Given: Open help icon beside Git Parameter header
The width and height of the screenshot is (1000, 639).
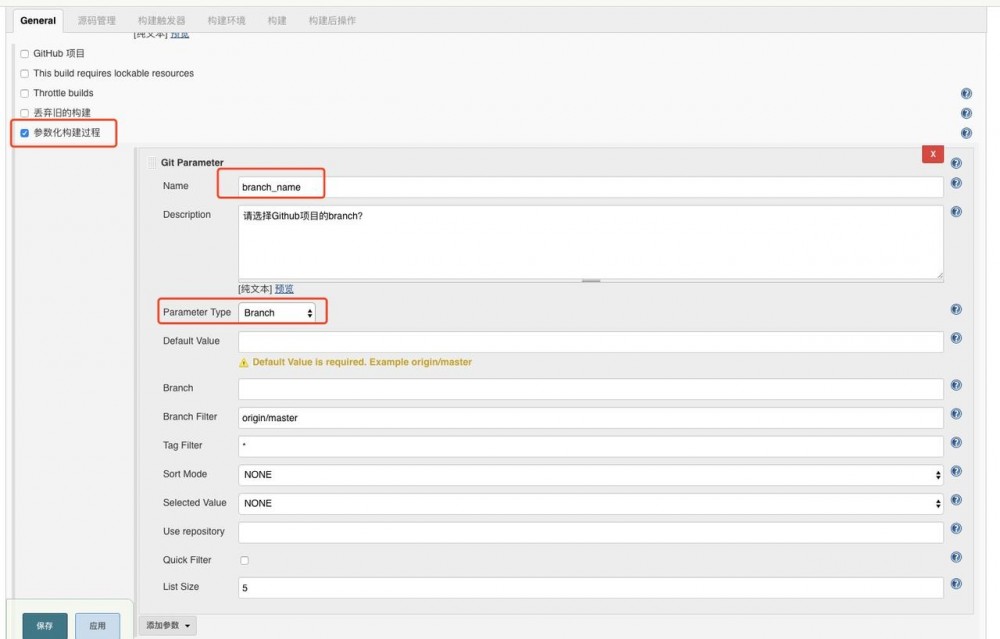Looking at the screenshot, I should click(956, 163).
